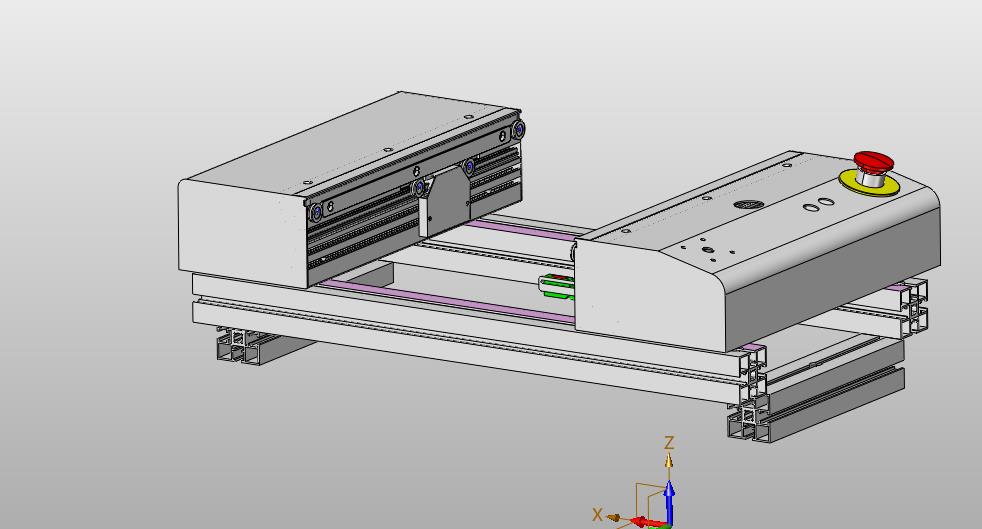Select the blue Z-axis arrow of triad
The image size is (982, 529).
(669, 502)
